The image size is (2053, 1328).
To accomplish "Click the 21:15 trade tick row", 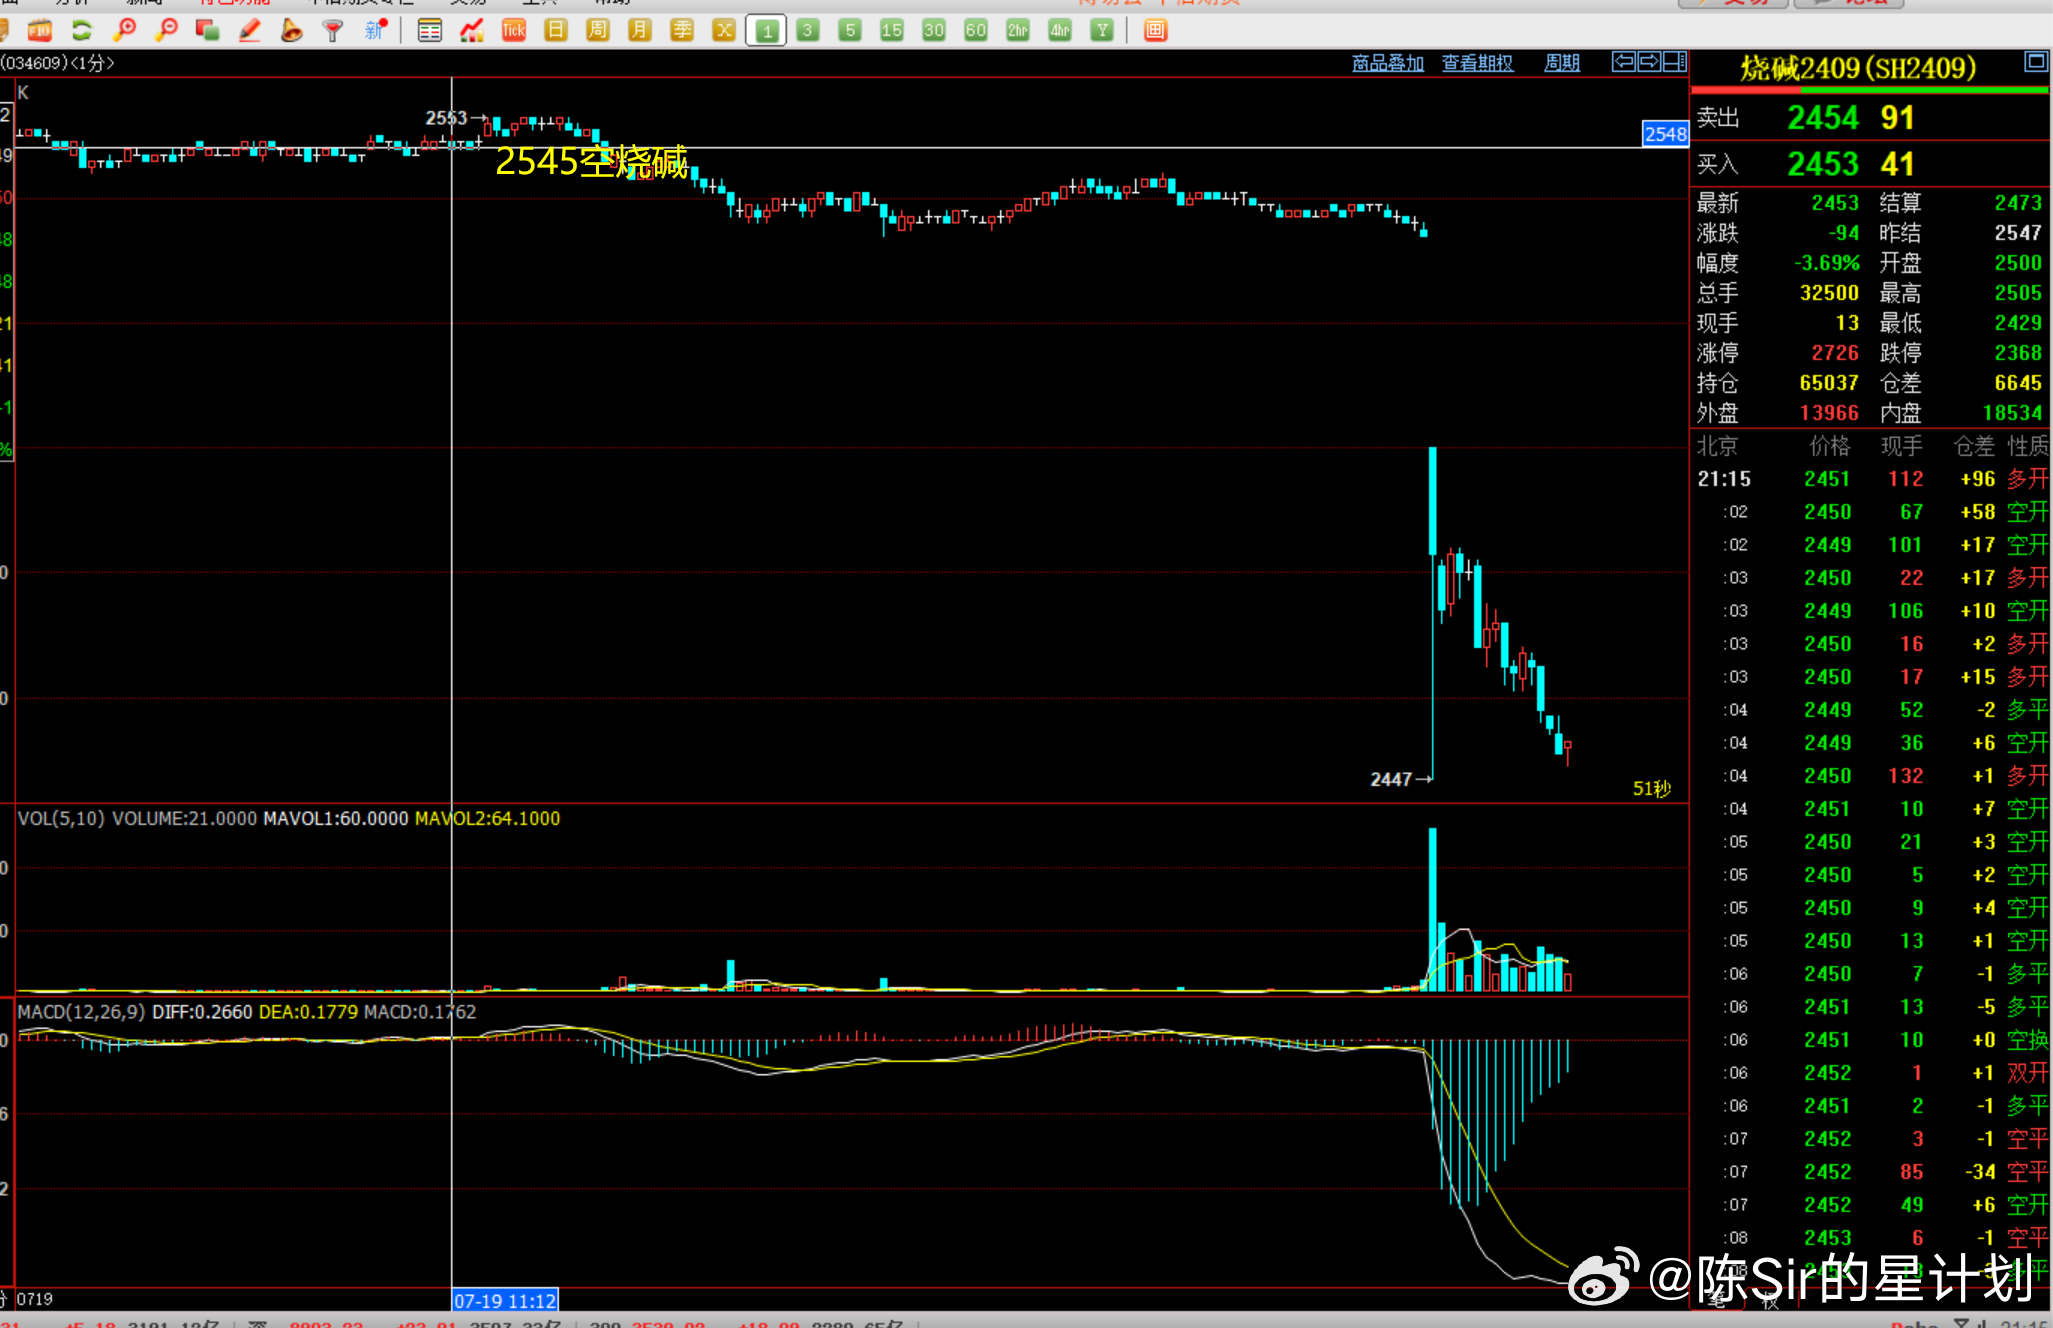I will (1870, 479).
